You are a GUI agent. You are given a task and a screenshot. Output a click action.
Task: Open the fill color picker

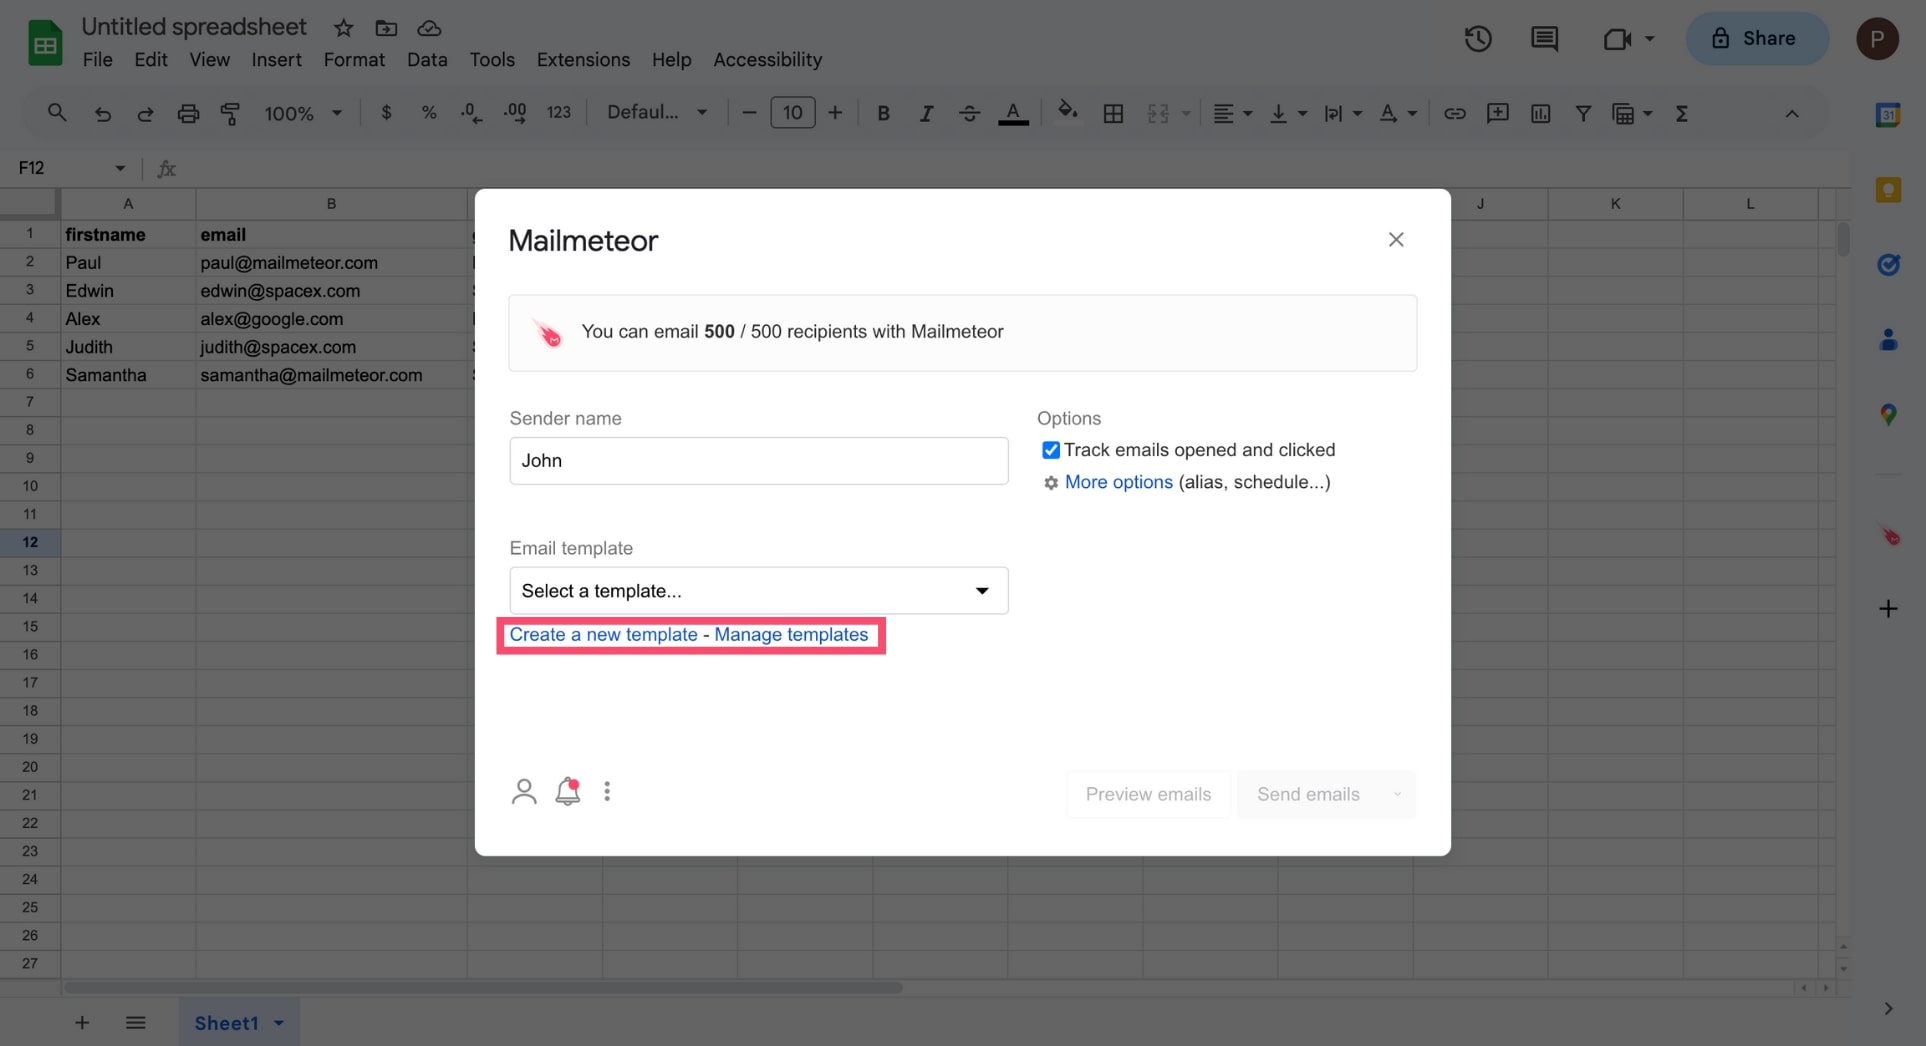[x=1068, y=112]
